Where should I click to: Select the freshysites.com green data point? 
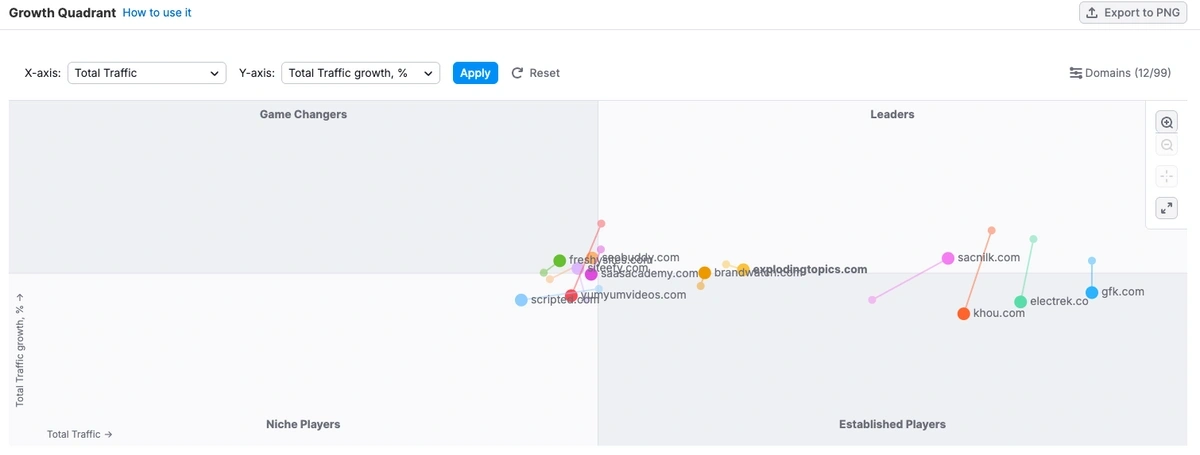tap(560, 261)
